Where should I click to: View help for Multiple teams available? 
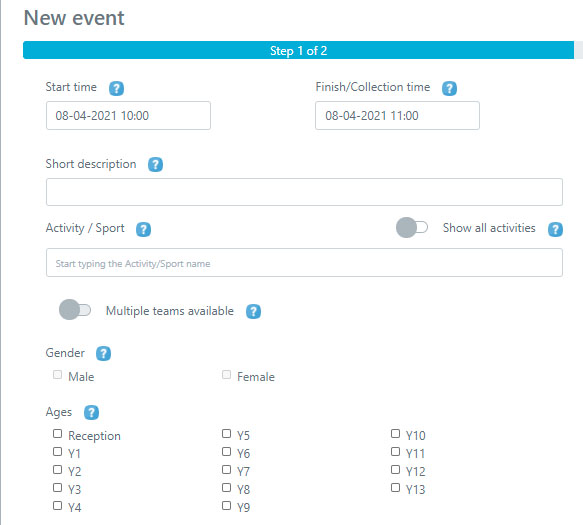[x=254, y=311]
